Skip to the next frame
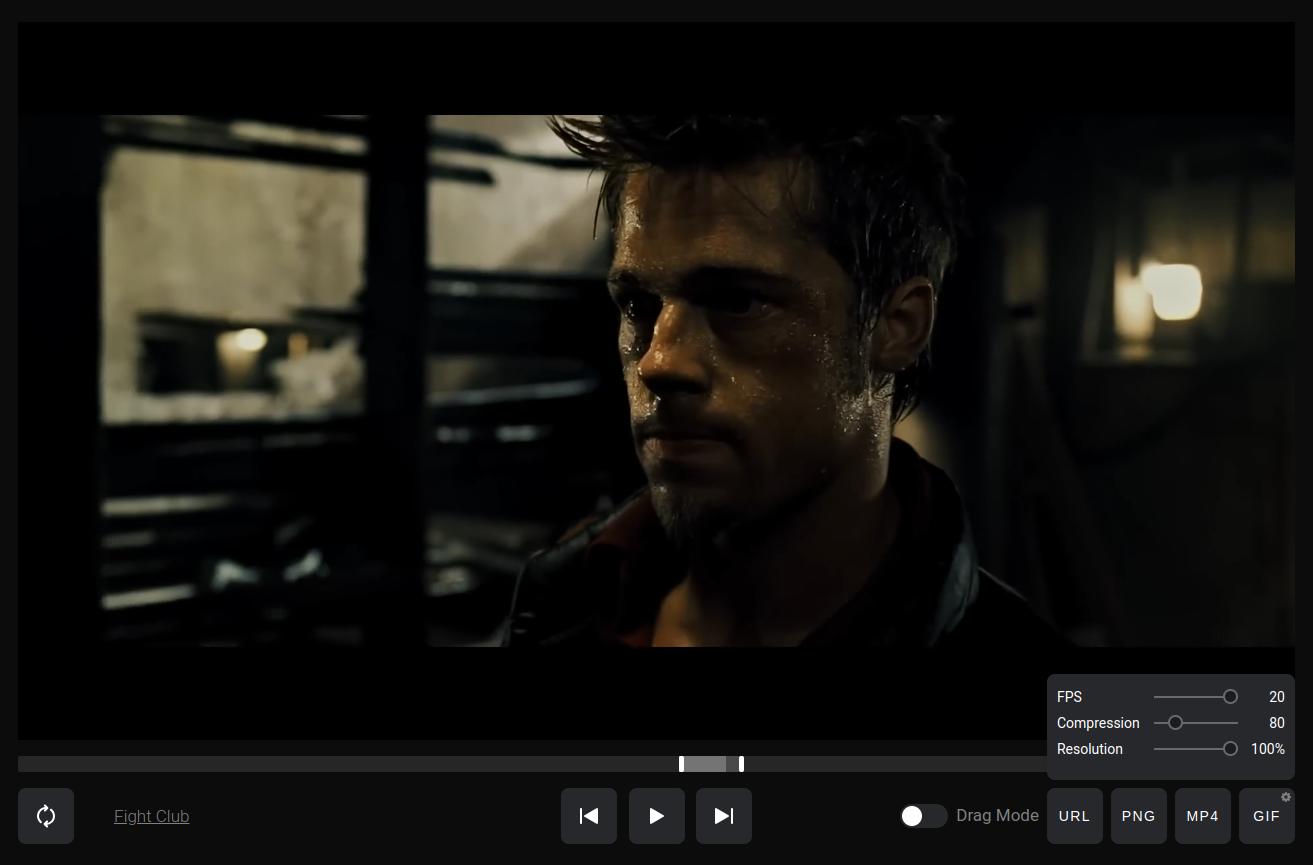The width and height of the screenshot is (1313, 865). 724,816
